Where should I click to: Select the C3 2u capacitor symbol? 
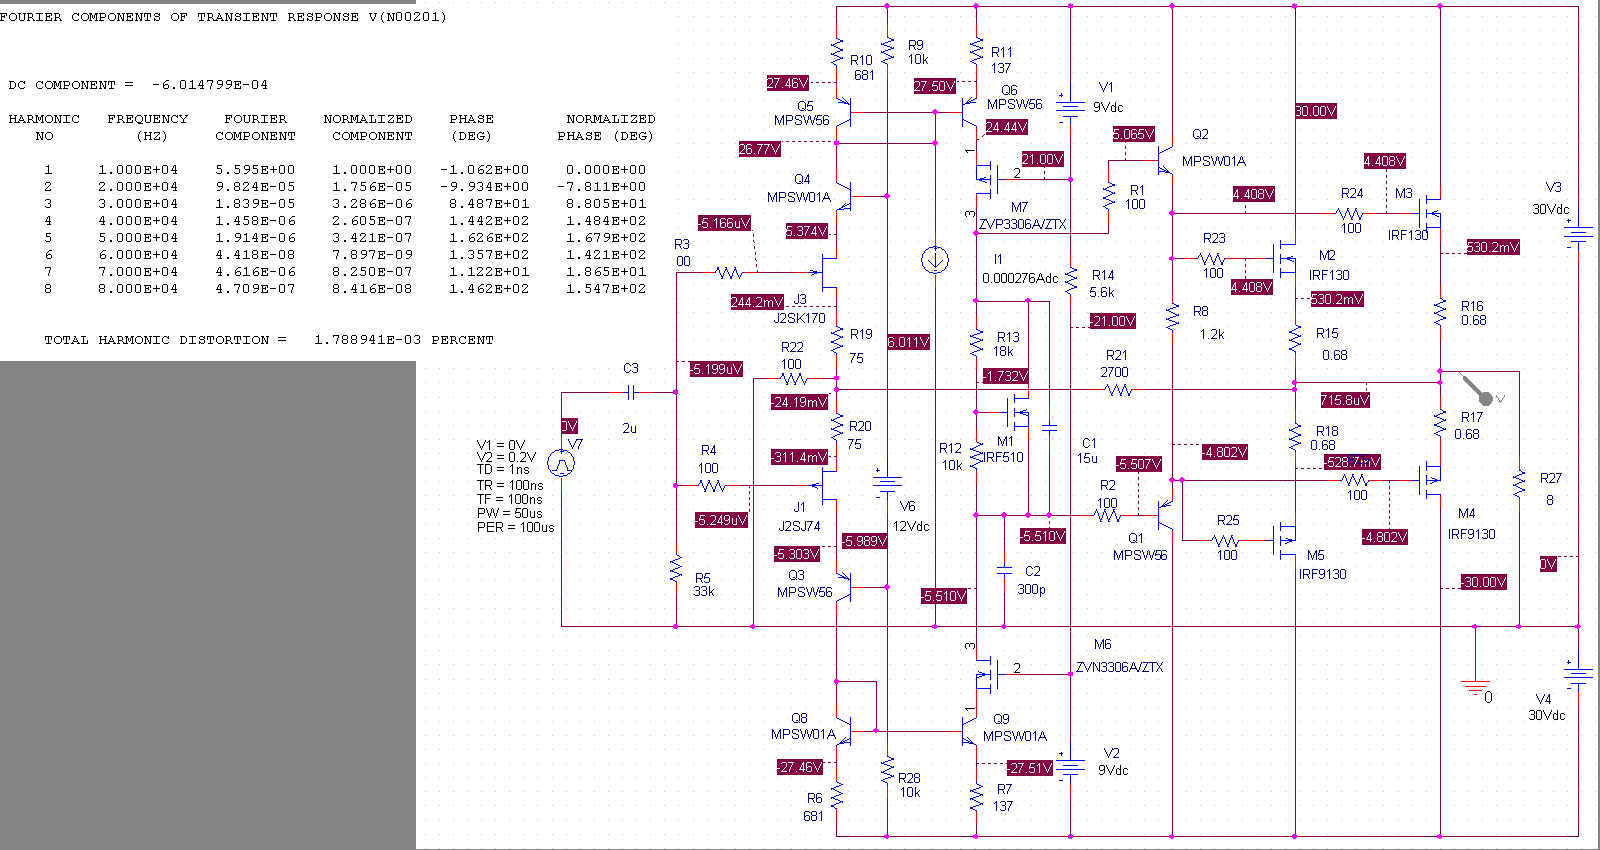(631, 391)
